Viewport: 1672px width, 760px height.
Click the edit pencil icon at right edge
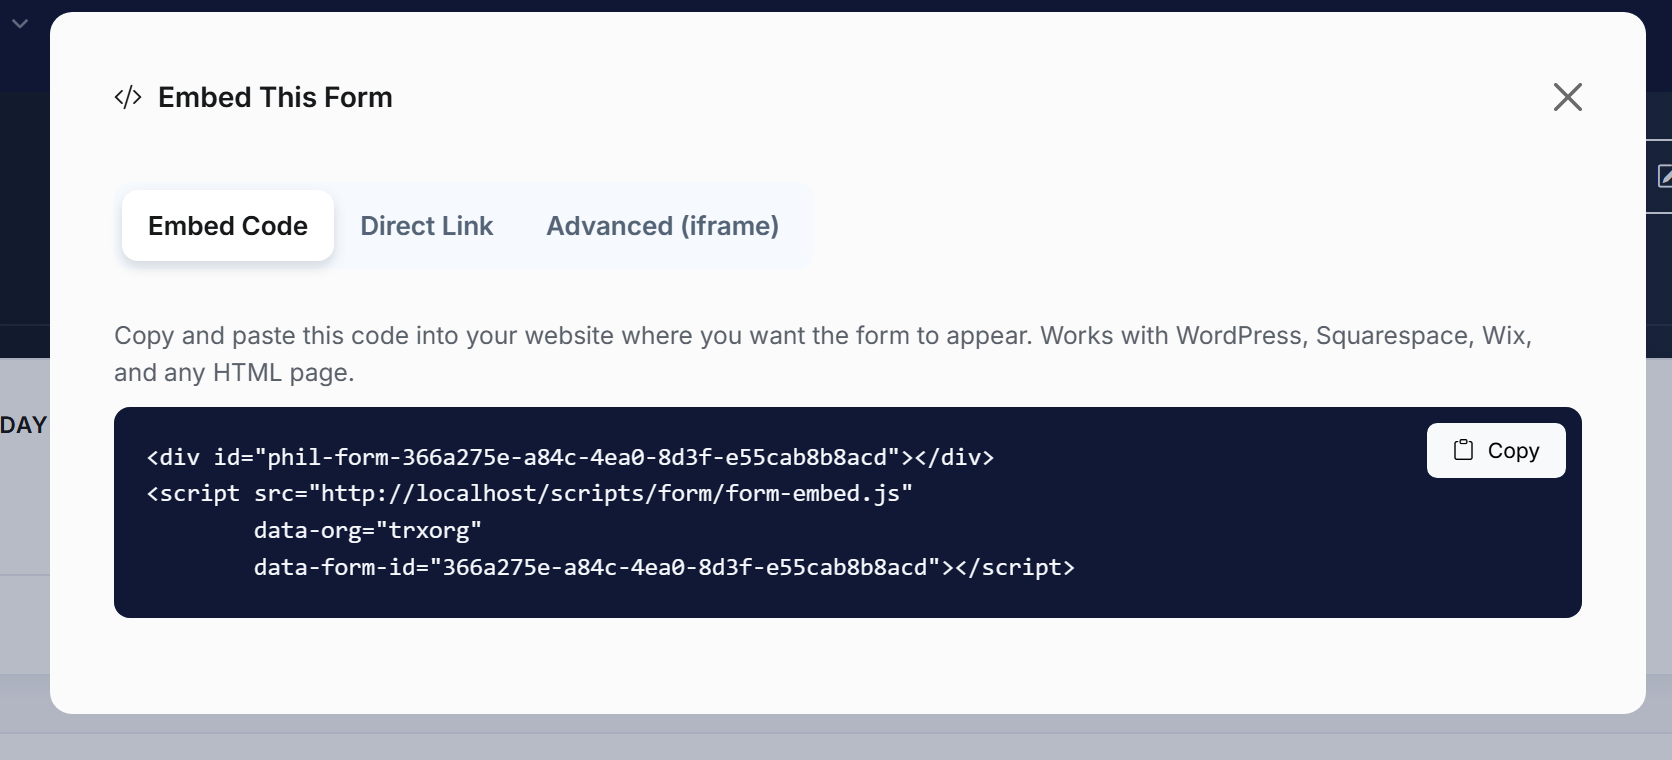coord(1663,176)
